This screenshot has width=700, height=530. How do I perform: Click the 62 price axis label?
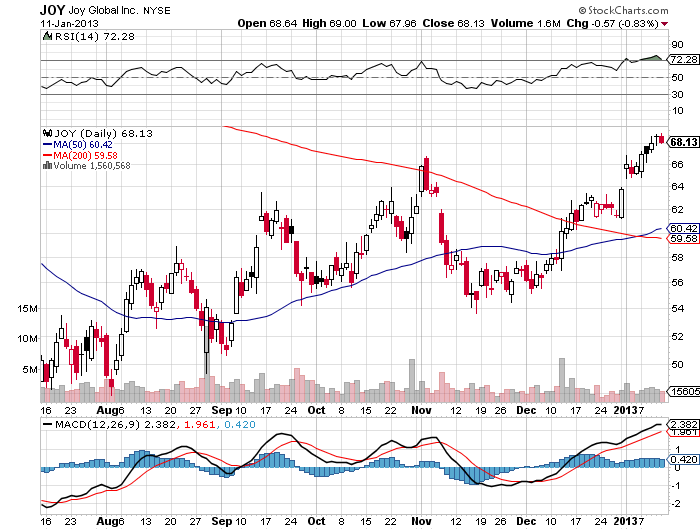[x=677, y=209]
